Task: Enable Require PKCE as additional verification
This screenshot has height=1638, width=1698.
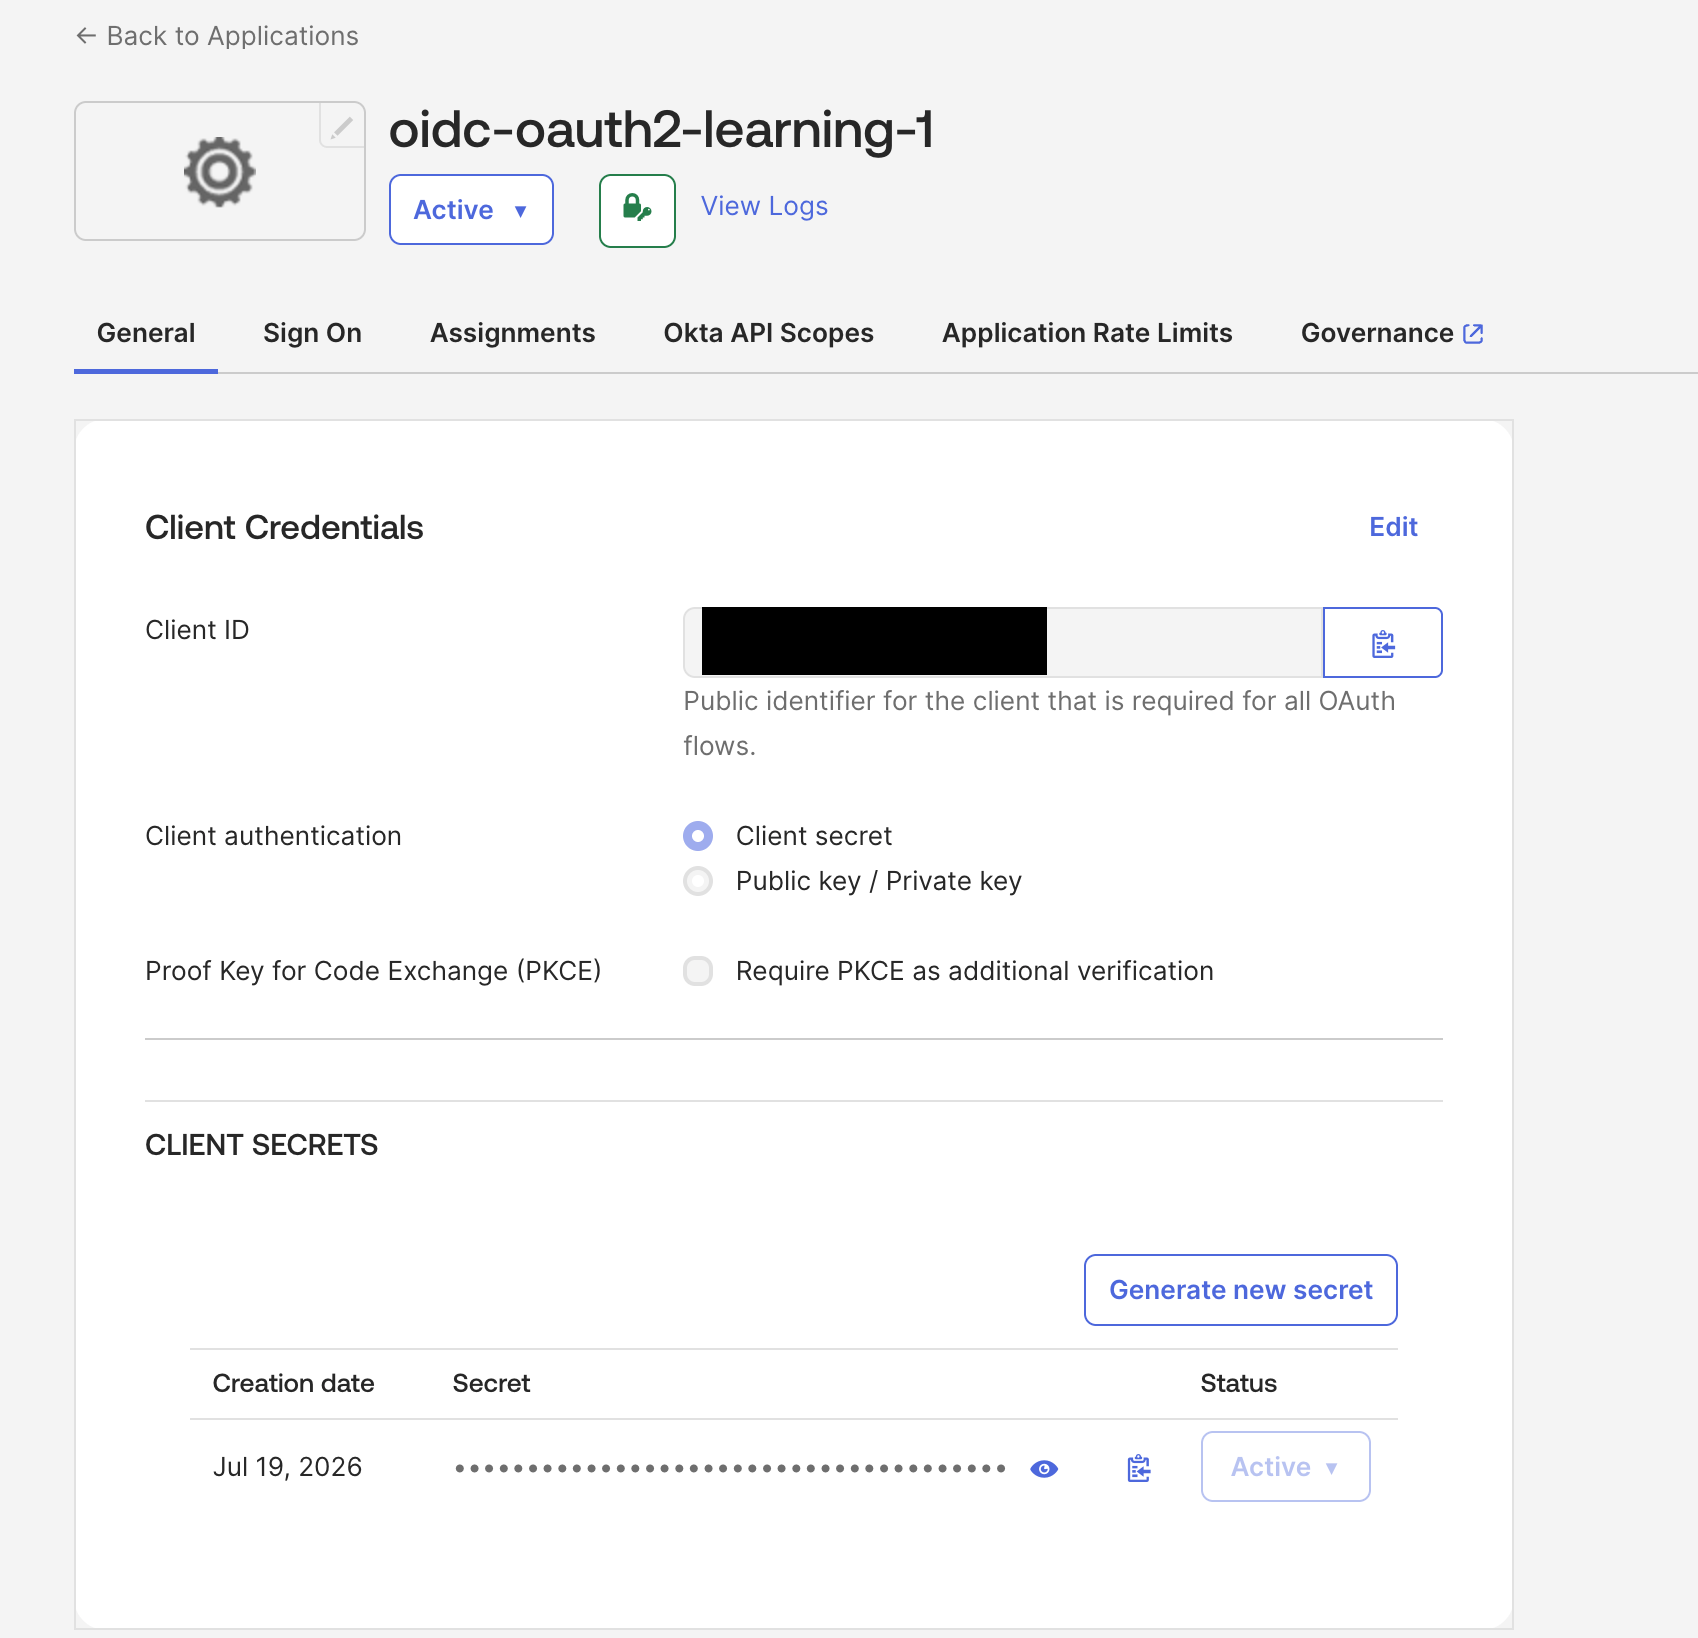Action: [698, 970]
